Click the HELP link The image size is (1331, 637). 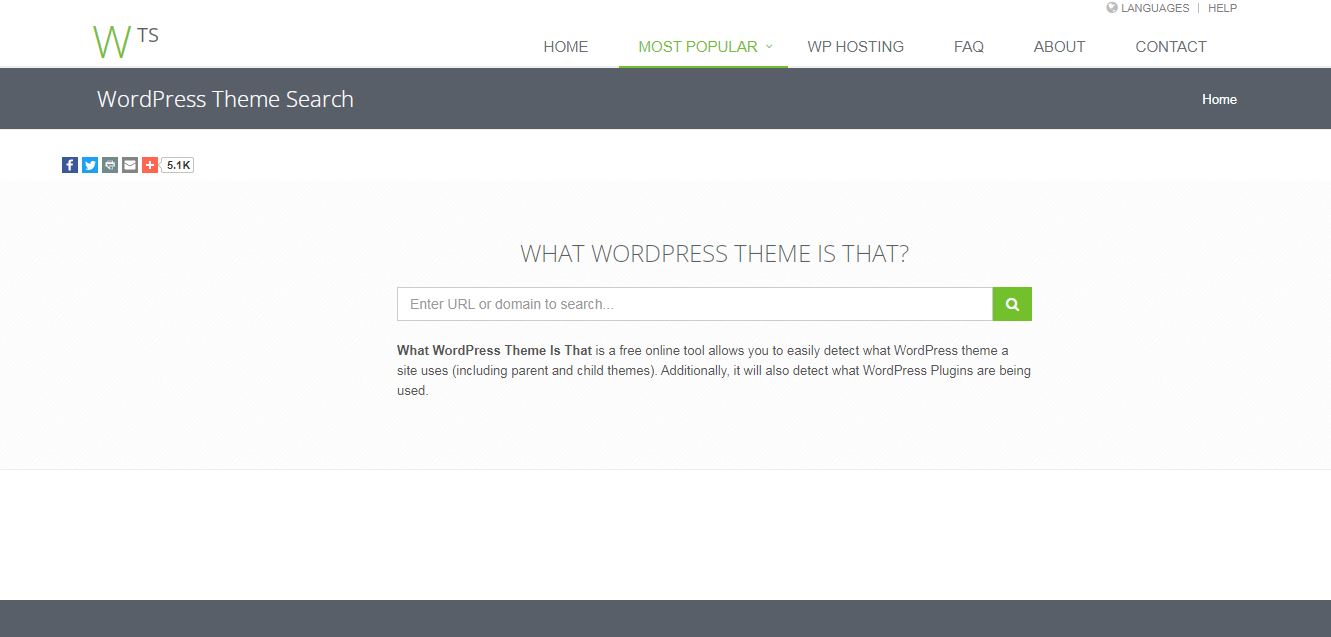point(1222,8)
